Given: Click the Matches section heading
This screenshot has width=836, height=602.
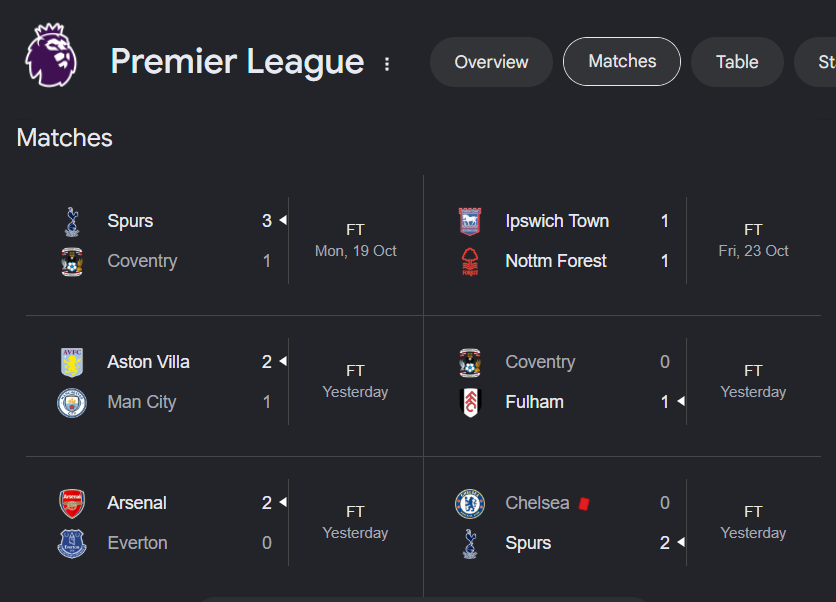Looking at the screenshot, I should click(65, 138).
